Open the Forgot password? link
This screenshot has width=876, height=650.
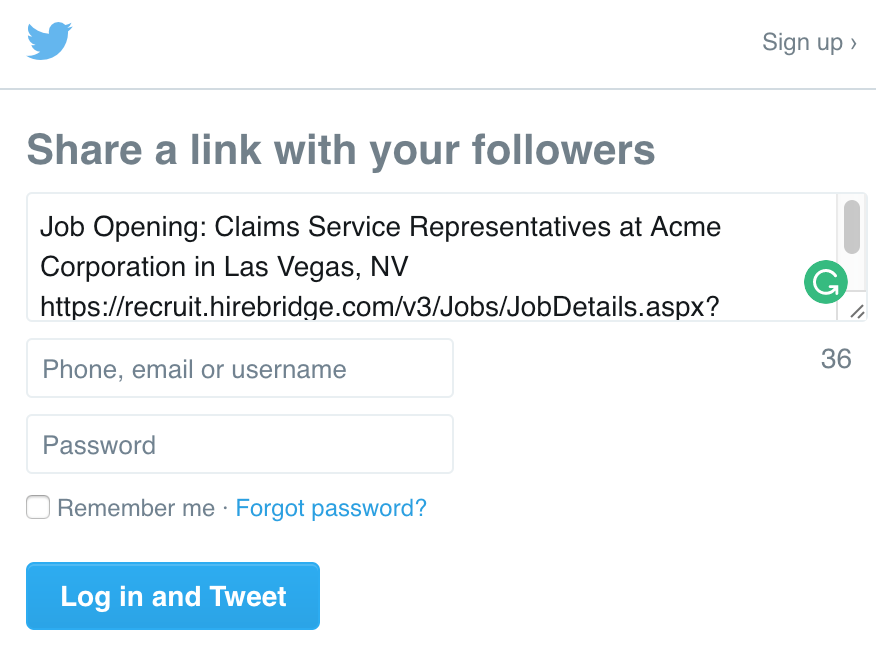331,508
